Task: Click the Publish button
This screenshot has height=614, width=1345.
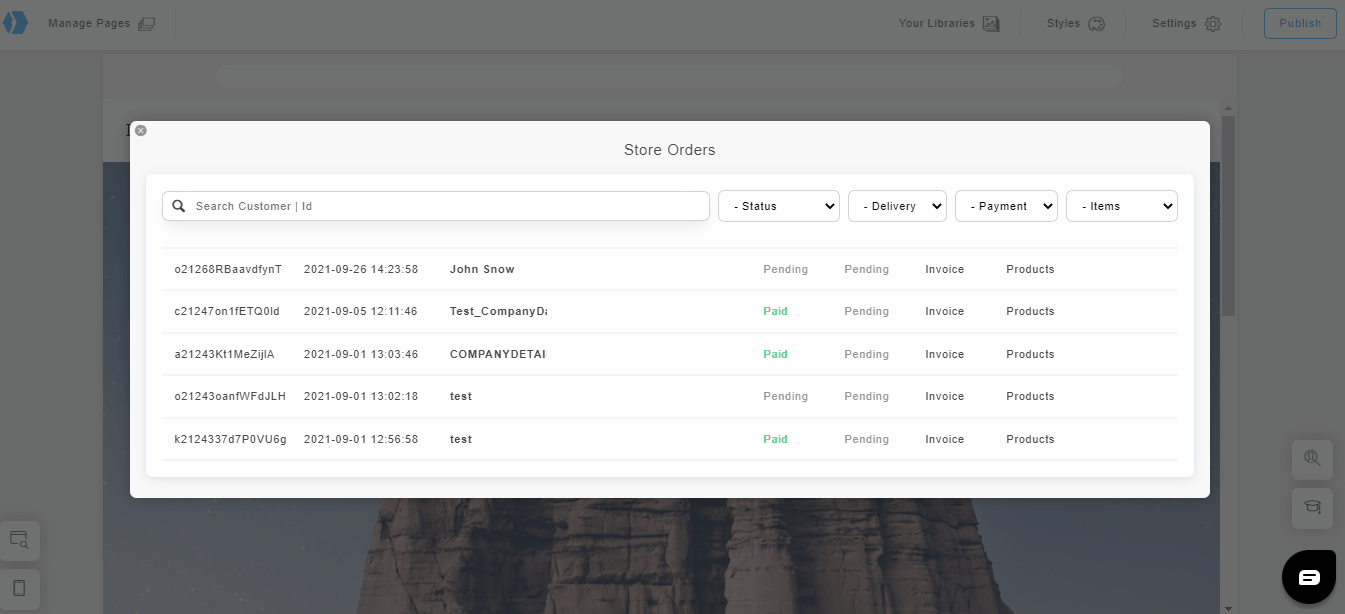Action: coord(1300,23)
